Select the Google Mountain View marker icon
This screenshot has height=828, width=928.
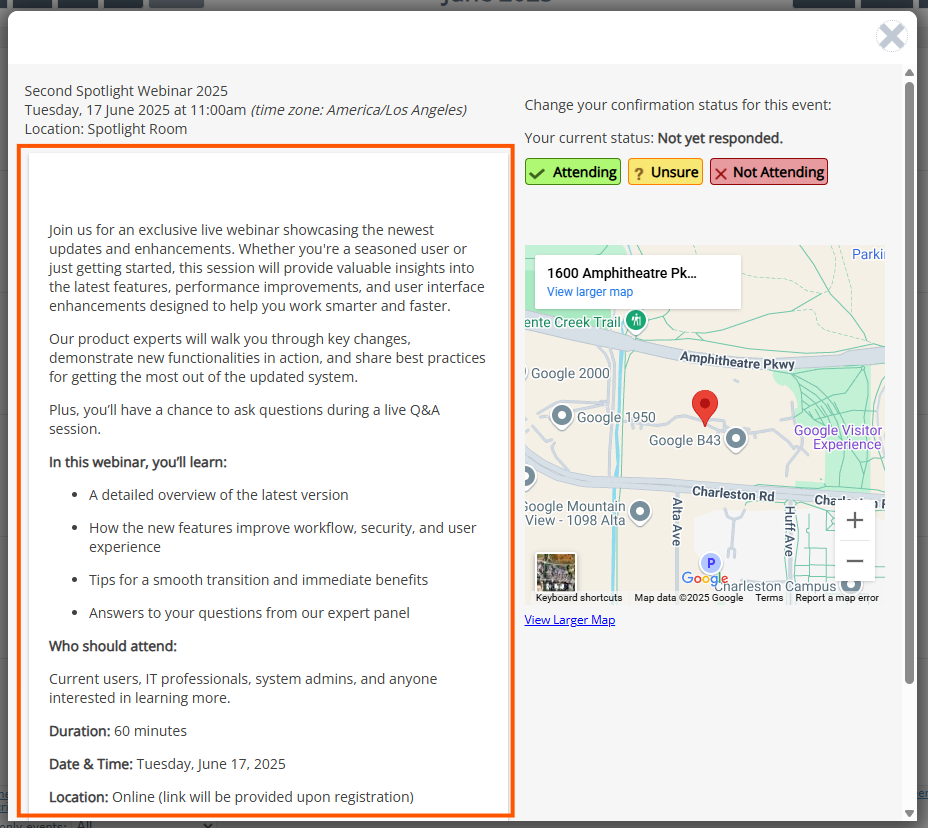(x=641, y=512)
